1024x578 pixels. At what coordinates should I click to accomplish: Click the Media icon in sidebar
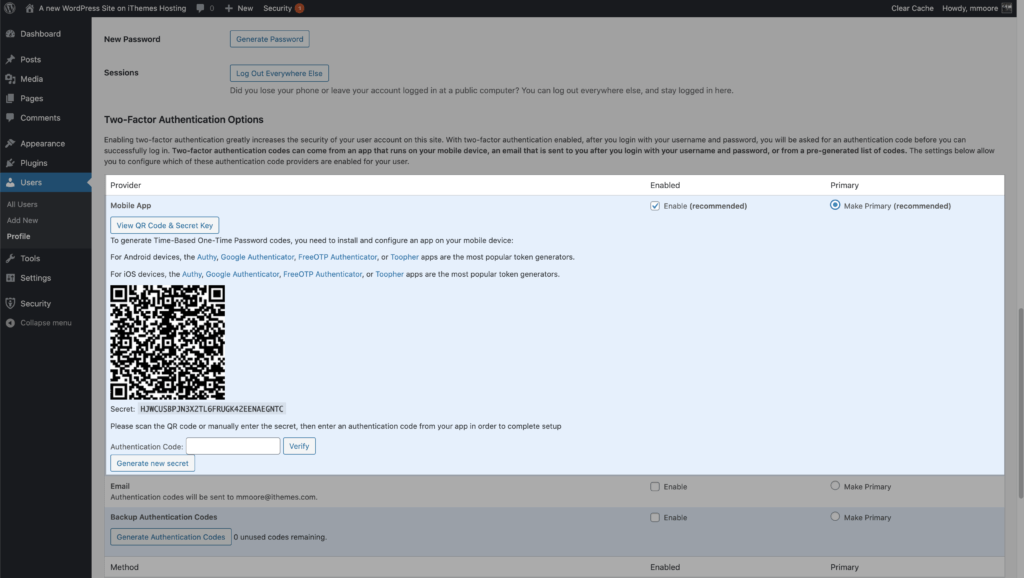tap(10, 79)
